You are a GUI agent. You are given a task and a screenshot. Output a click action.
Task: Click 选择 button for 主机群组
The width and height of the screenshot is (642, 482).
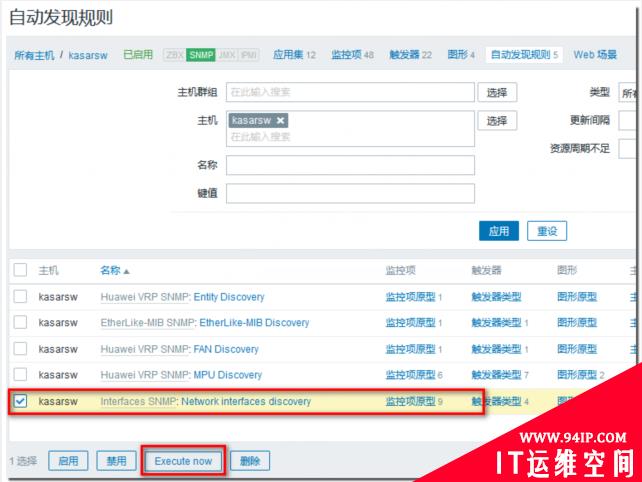pyautogui.click(x=497, y=93)
